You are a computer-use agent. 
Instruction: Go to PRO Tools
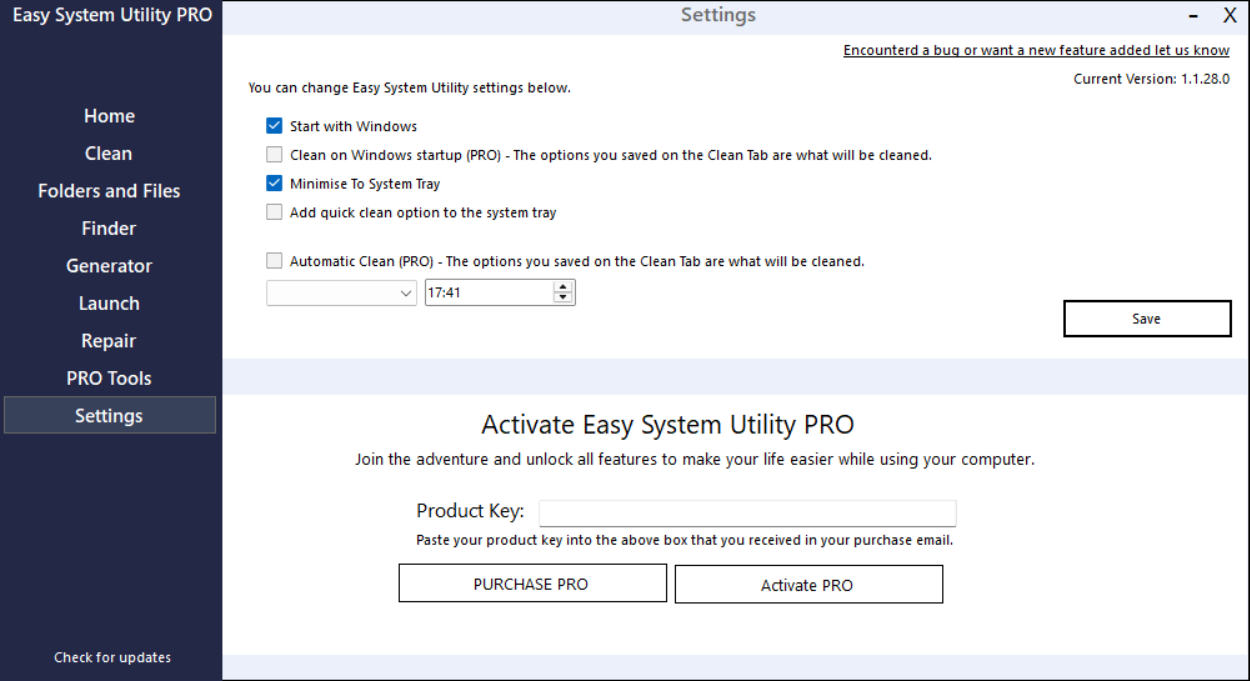(x=109, y=378)
